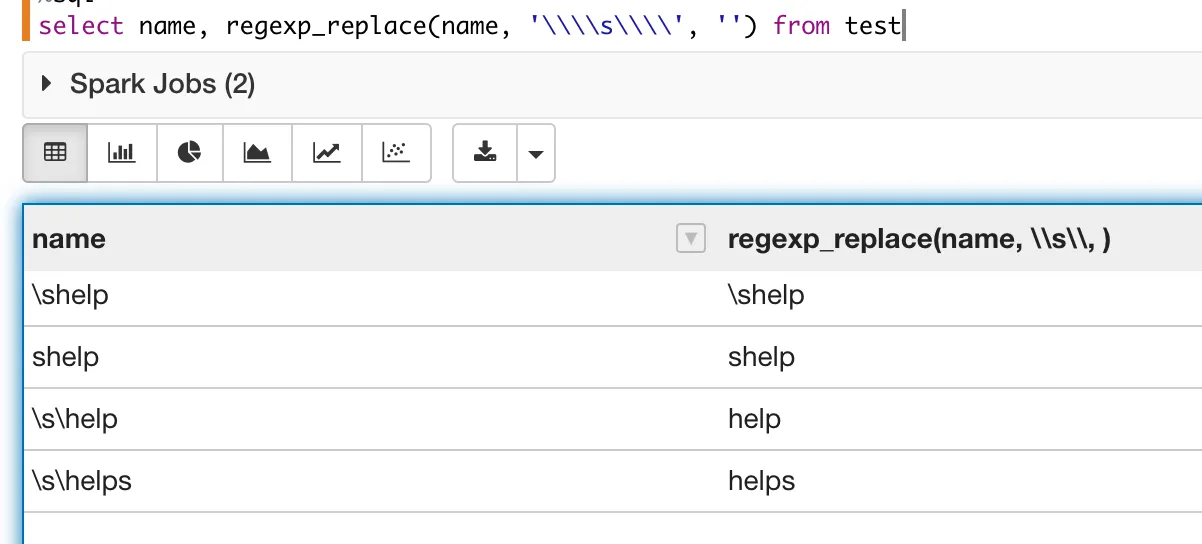Switch to the table view icon
This screenshot has height=544, width=1202.
coord(55,153)
